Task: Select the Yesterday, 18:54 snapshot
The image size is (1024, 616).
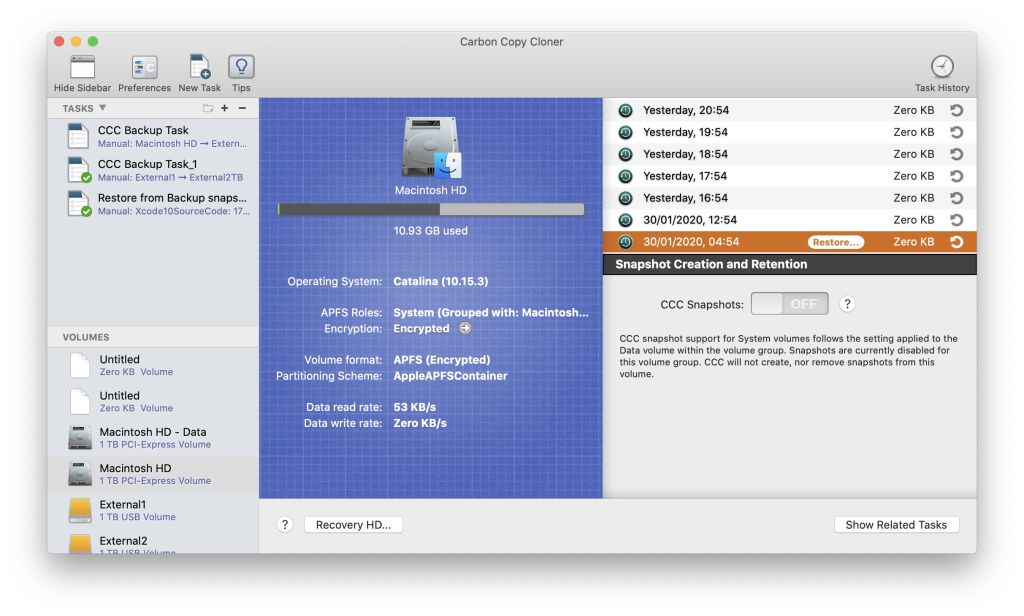Action: pyautogui.click(x=790, y=154)
